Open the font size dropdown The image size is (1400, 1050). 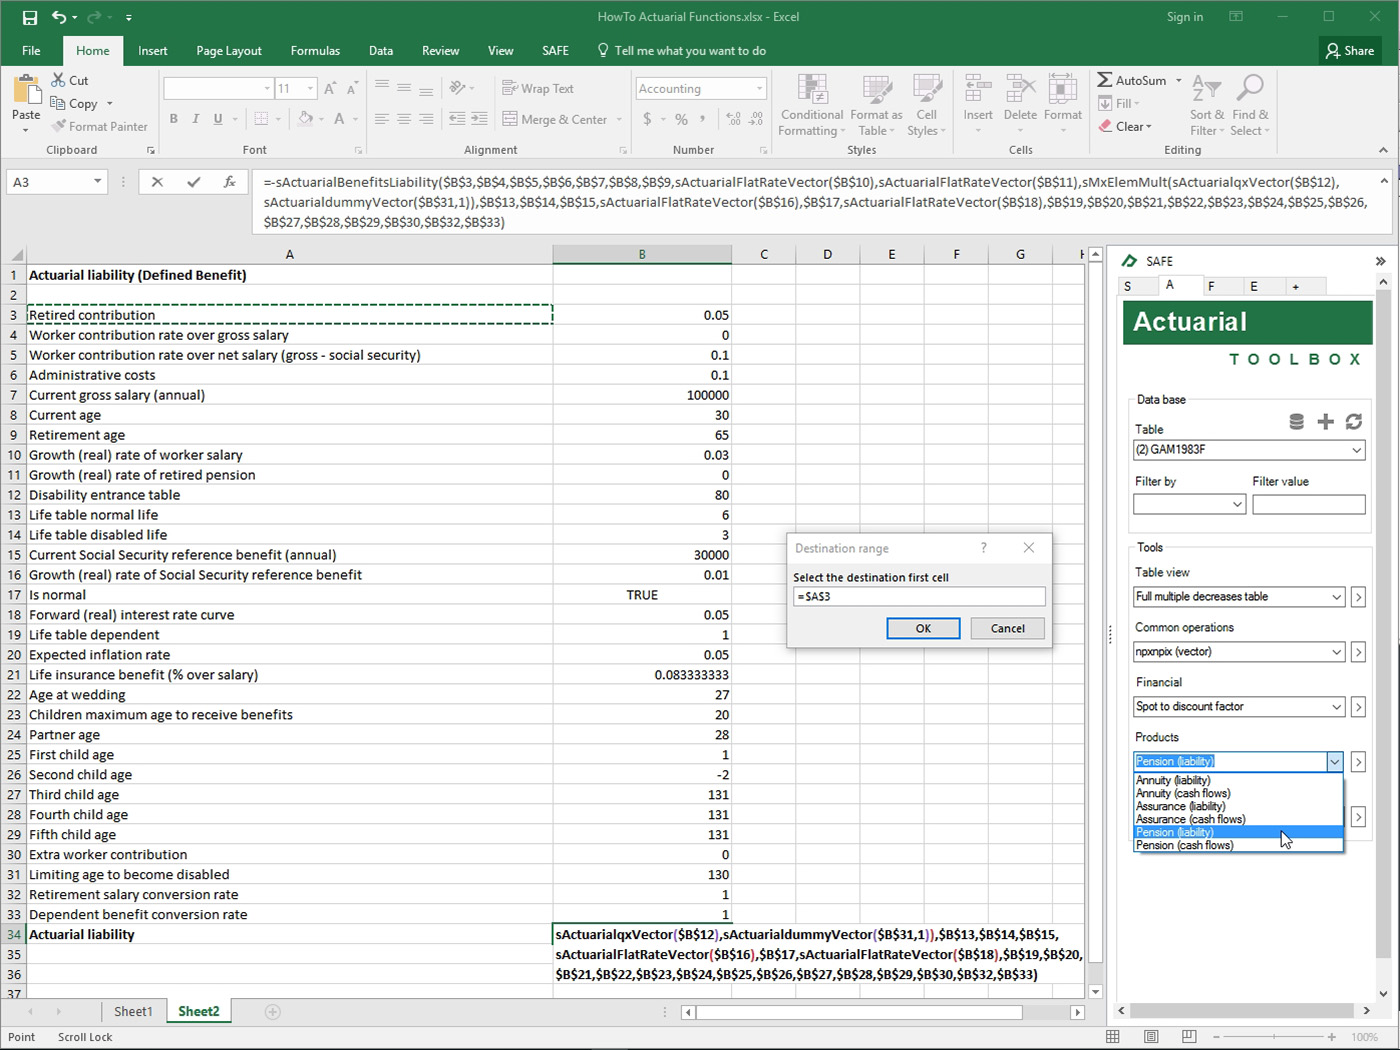(x=310, y=89)
